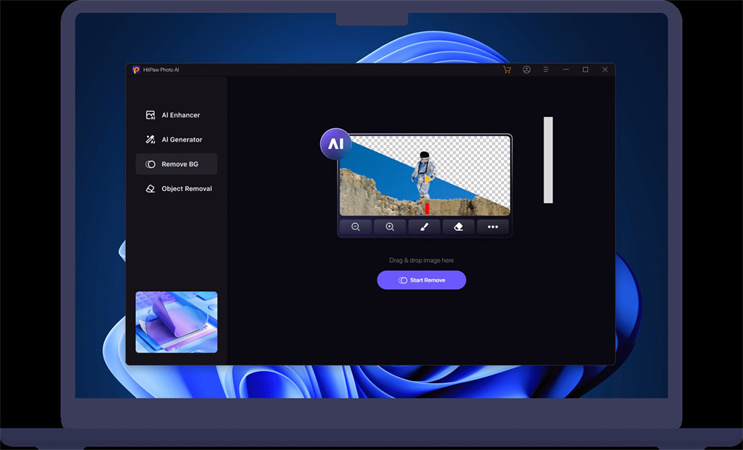Click the zoom in magnifier icon
This screenshot has width=743, height=450.
(390, 227)
